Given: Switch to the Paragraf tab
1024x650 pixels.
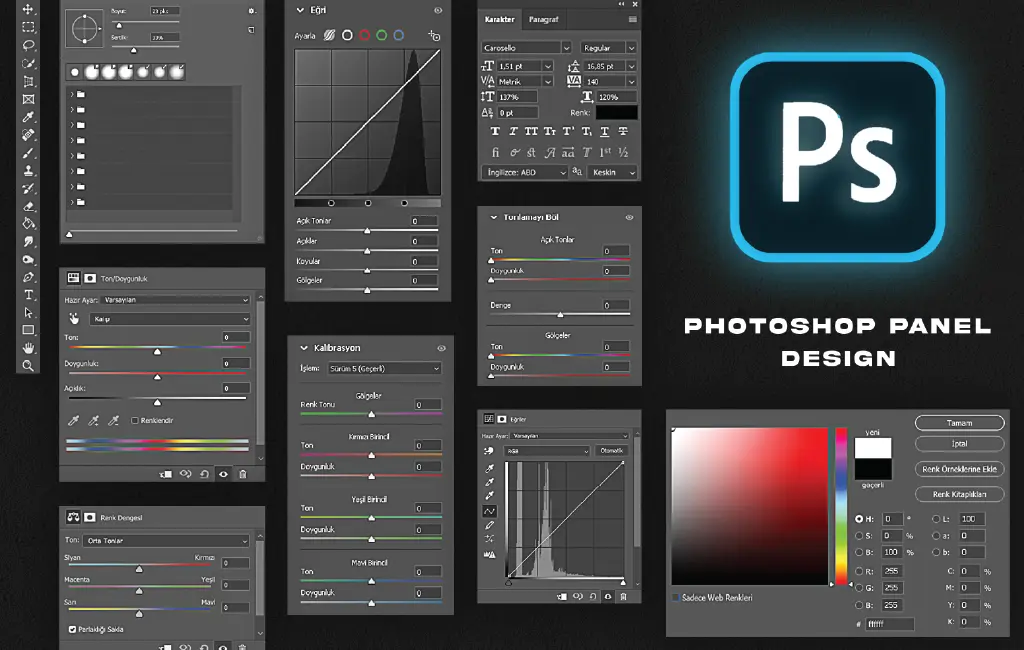Looking at the screenshot, I should (543, 20).
